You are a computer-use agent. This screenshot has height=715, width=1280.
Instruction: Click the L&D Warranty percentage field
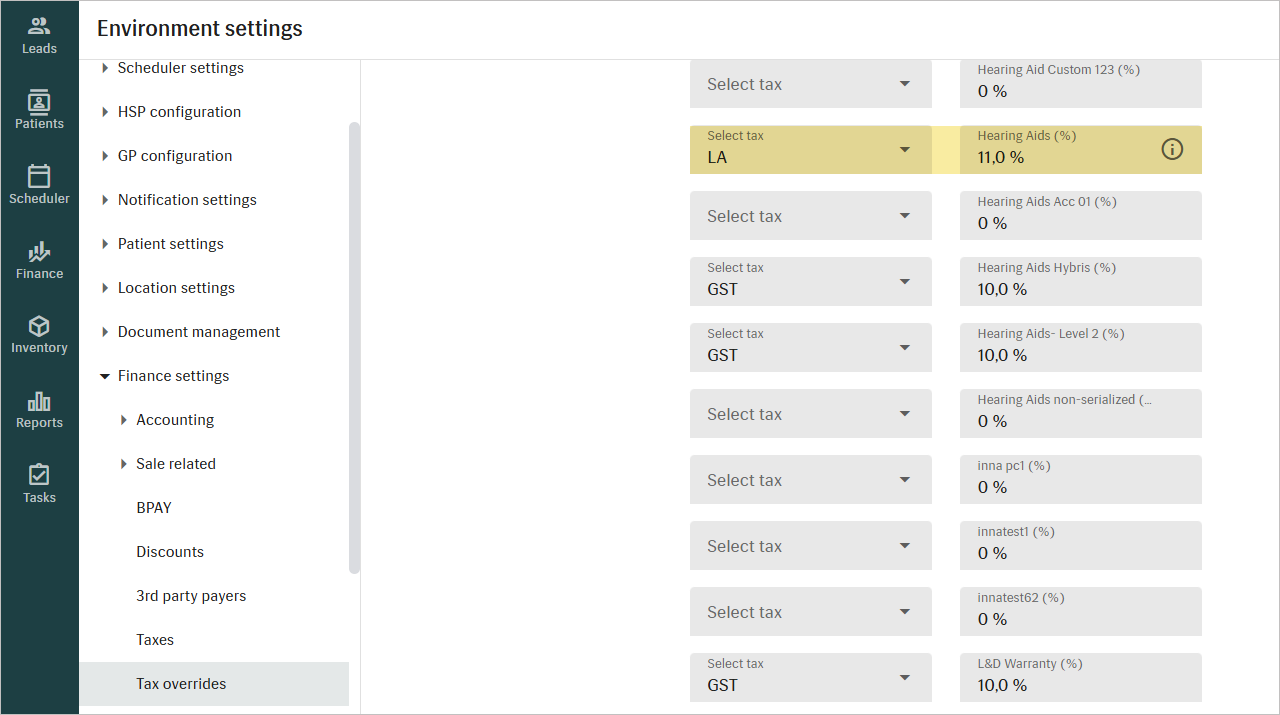[1080, 678]
